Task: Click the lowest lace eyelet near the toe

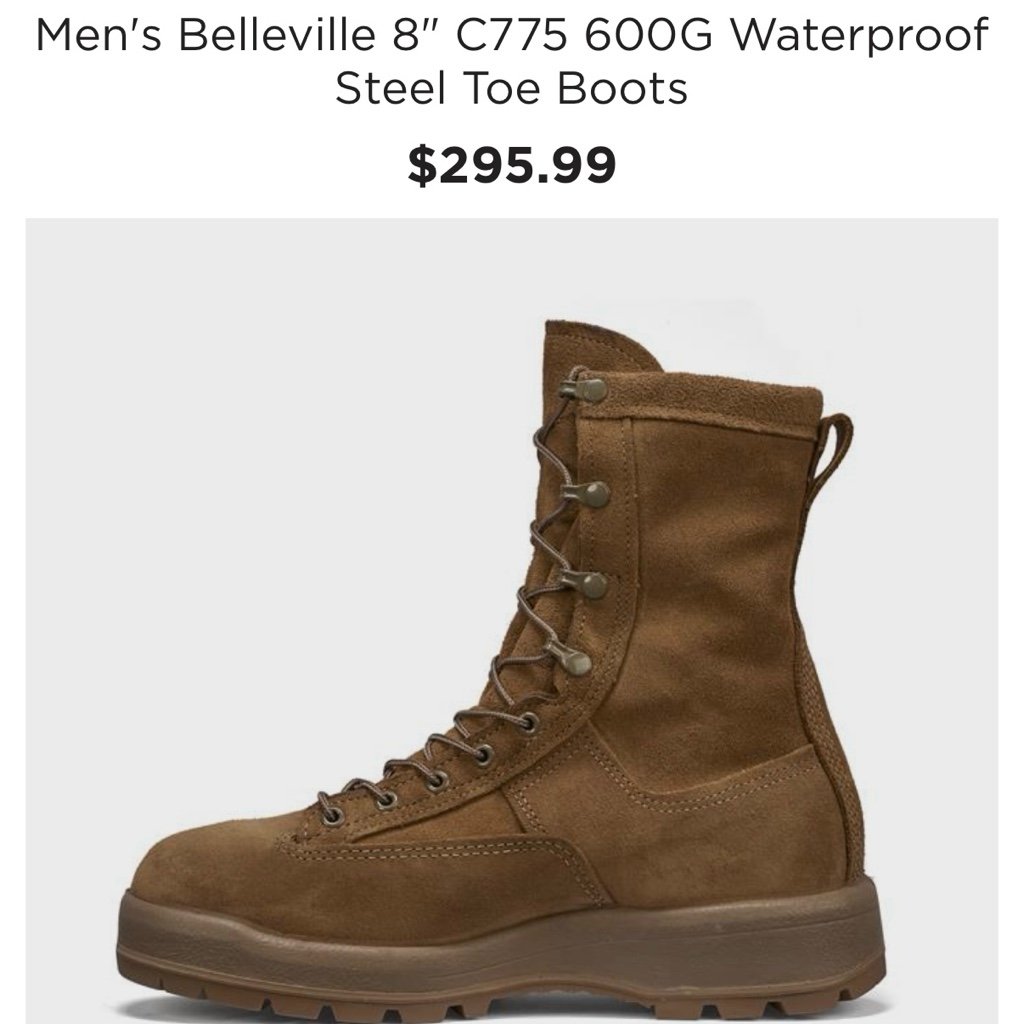Action: [332, 815]
